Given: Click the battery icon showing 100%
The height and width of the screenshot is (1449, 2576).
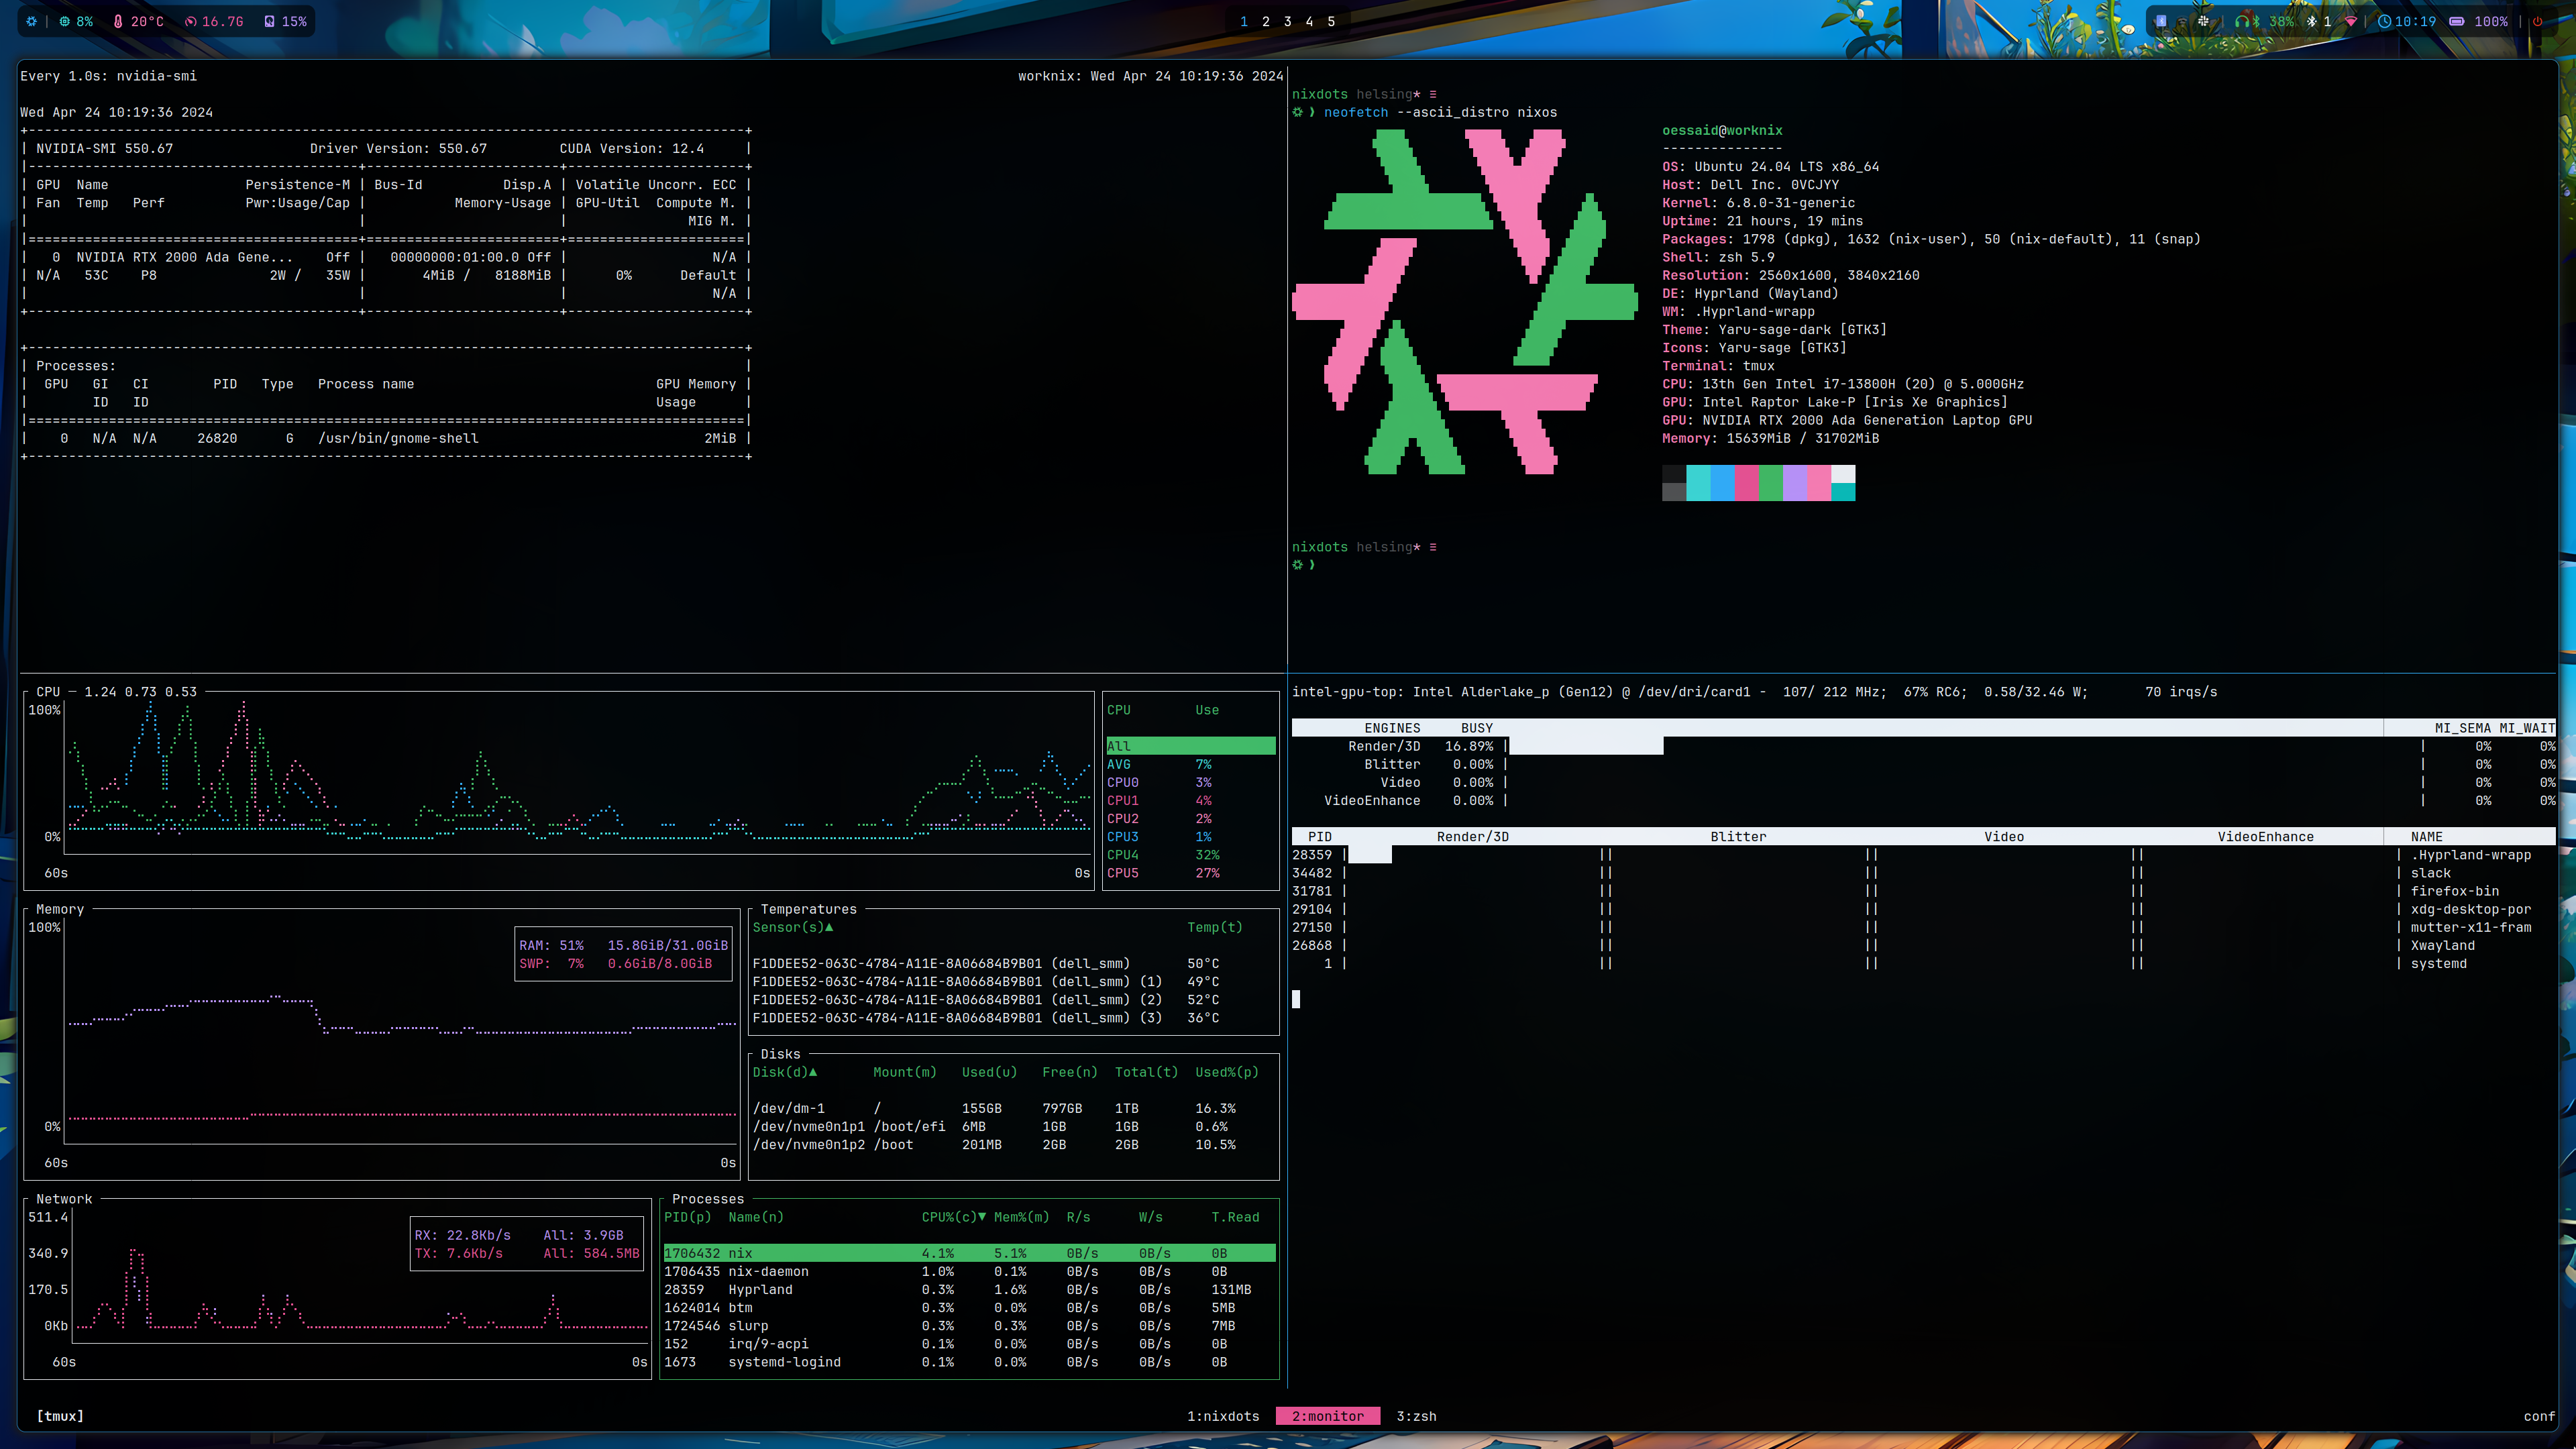Looking at the screenshot, I should pos(2456,21).
